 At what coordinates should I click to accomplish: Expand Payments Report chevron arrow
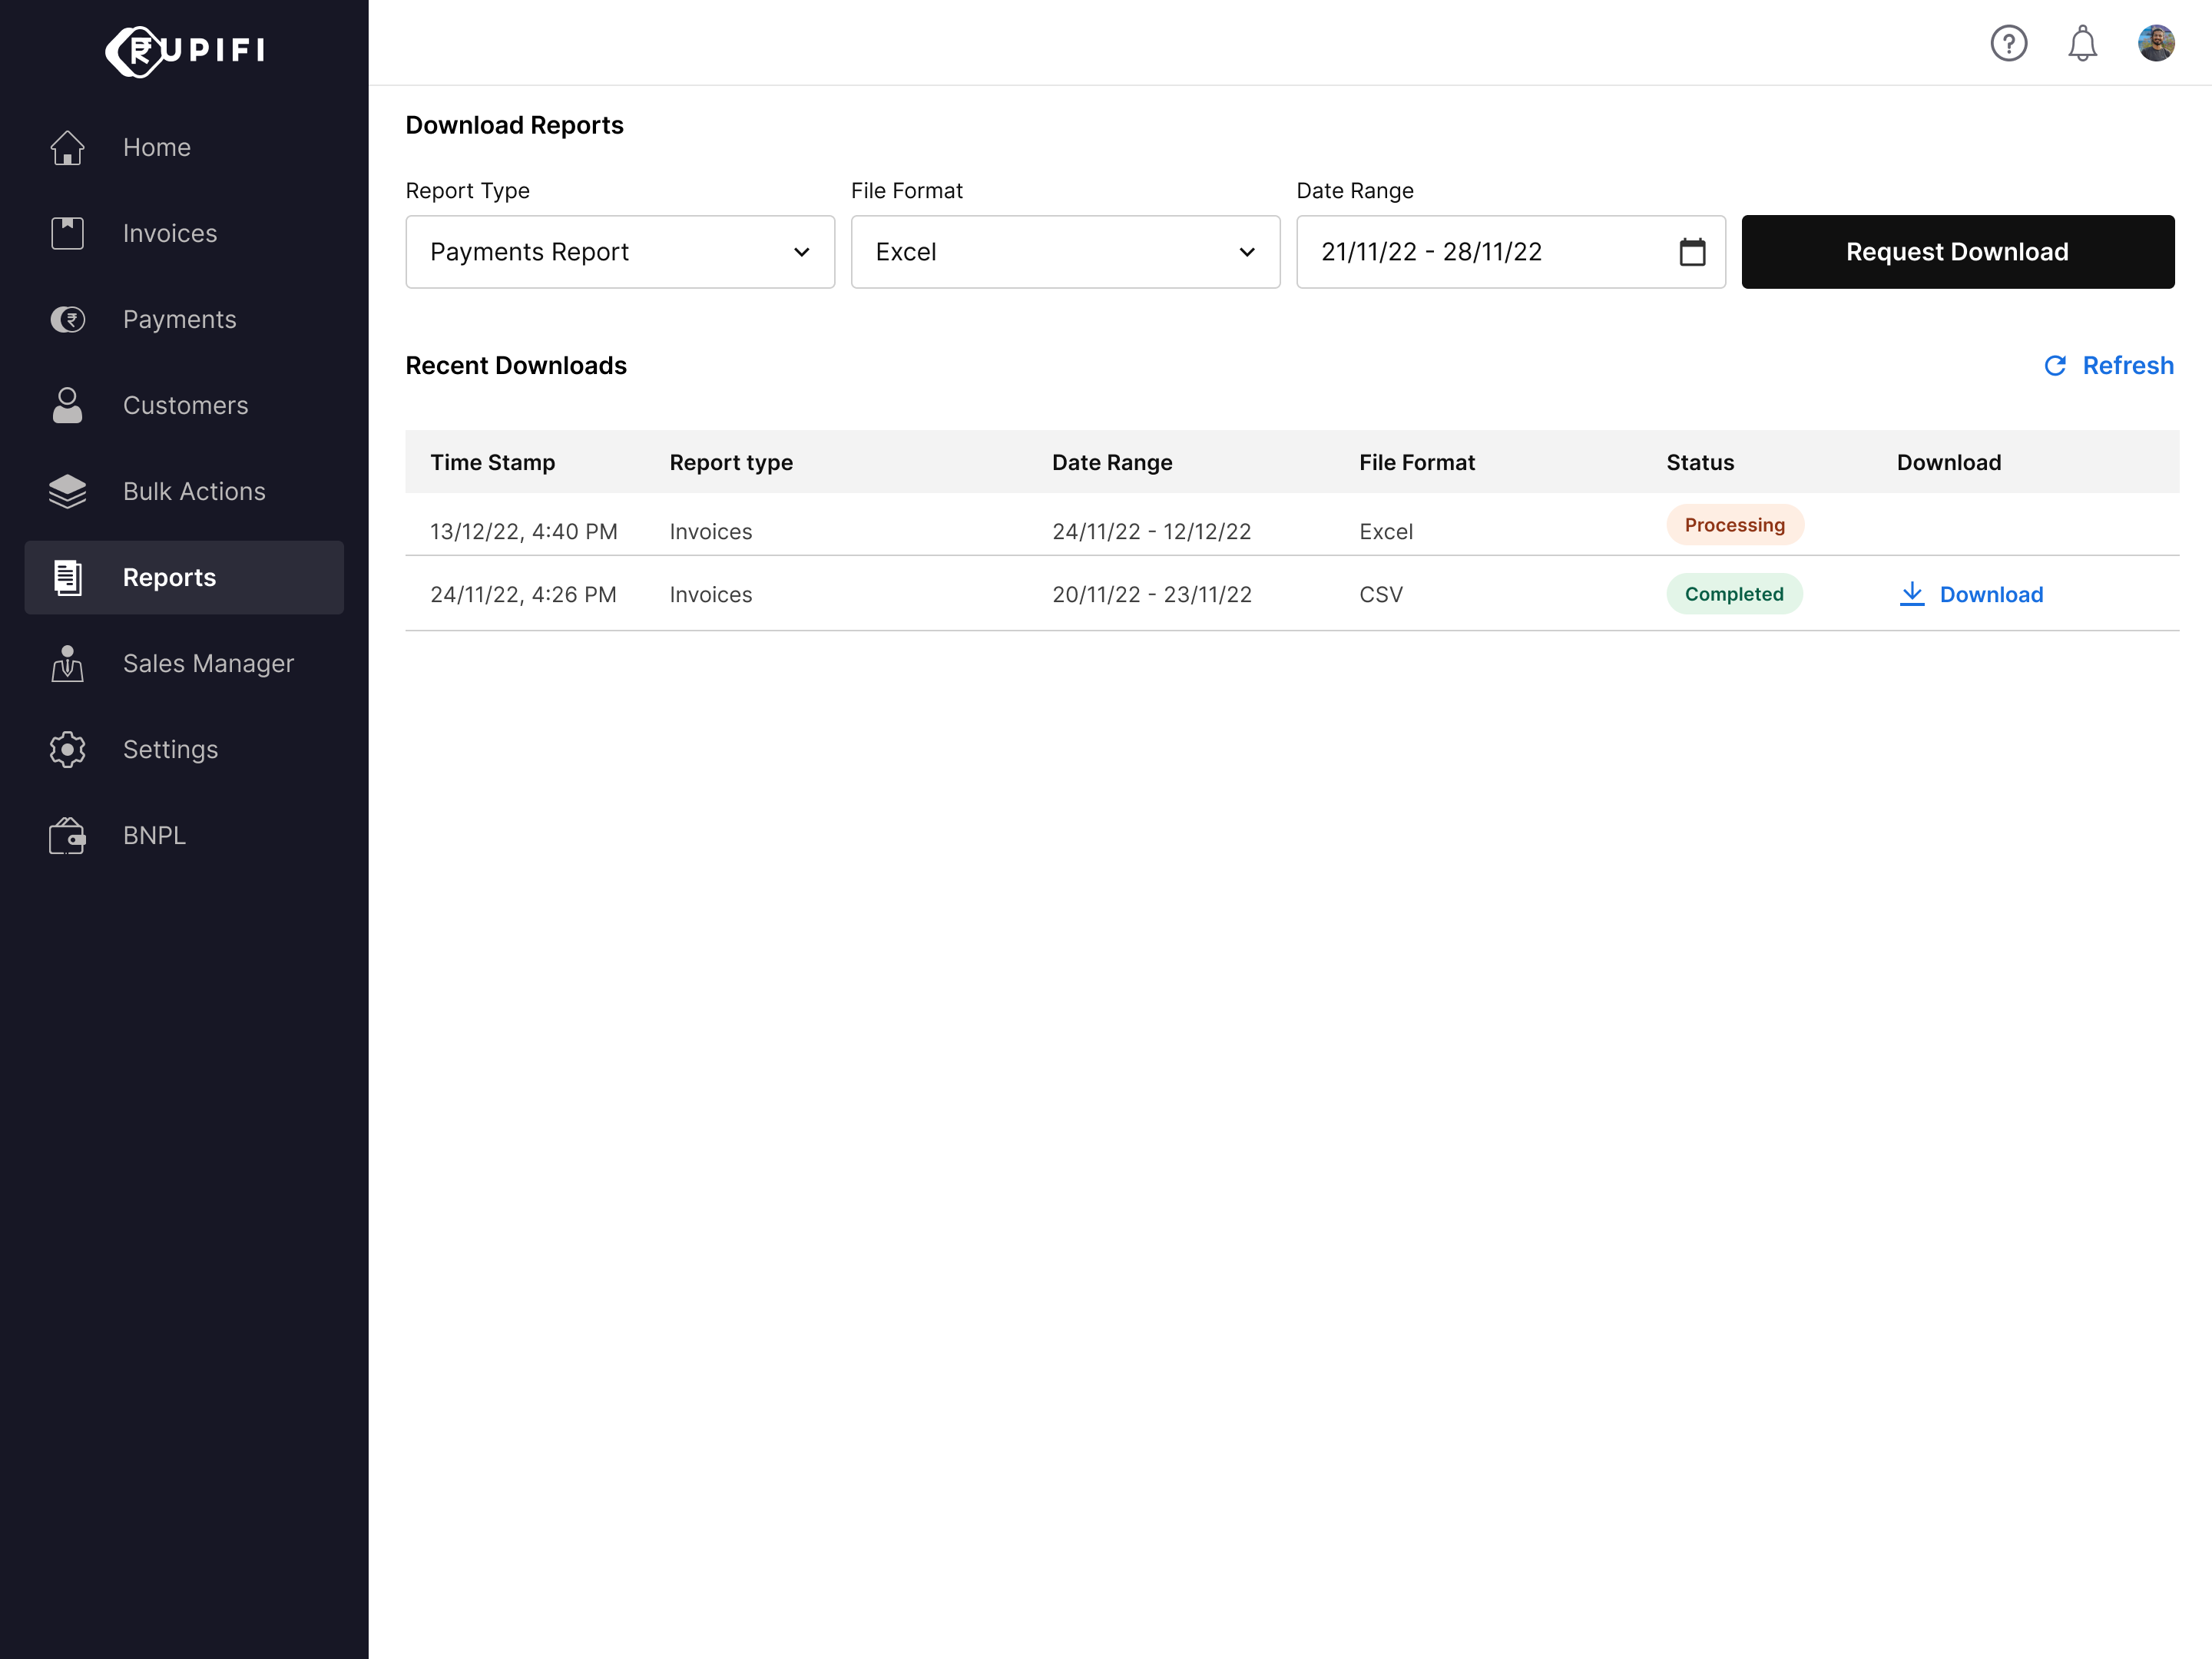click(x=801, y=252)
